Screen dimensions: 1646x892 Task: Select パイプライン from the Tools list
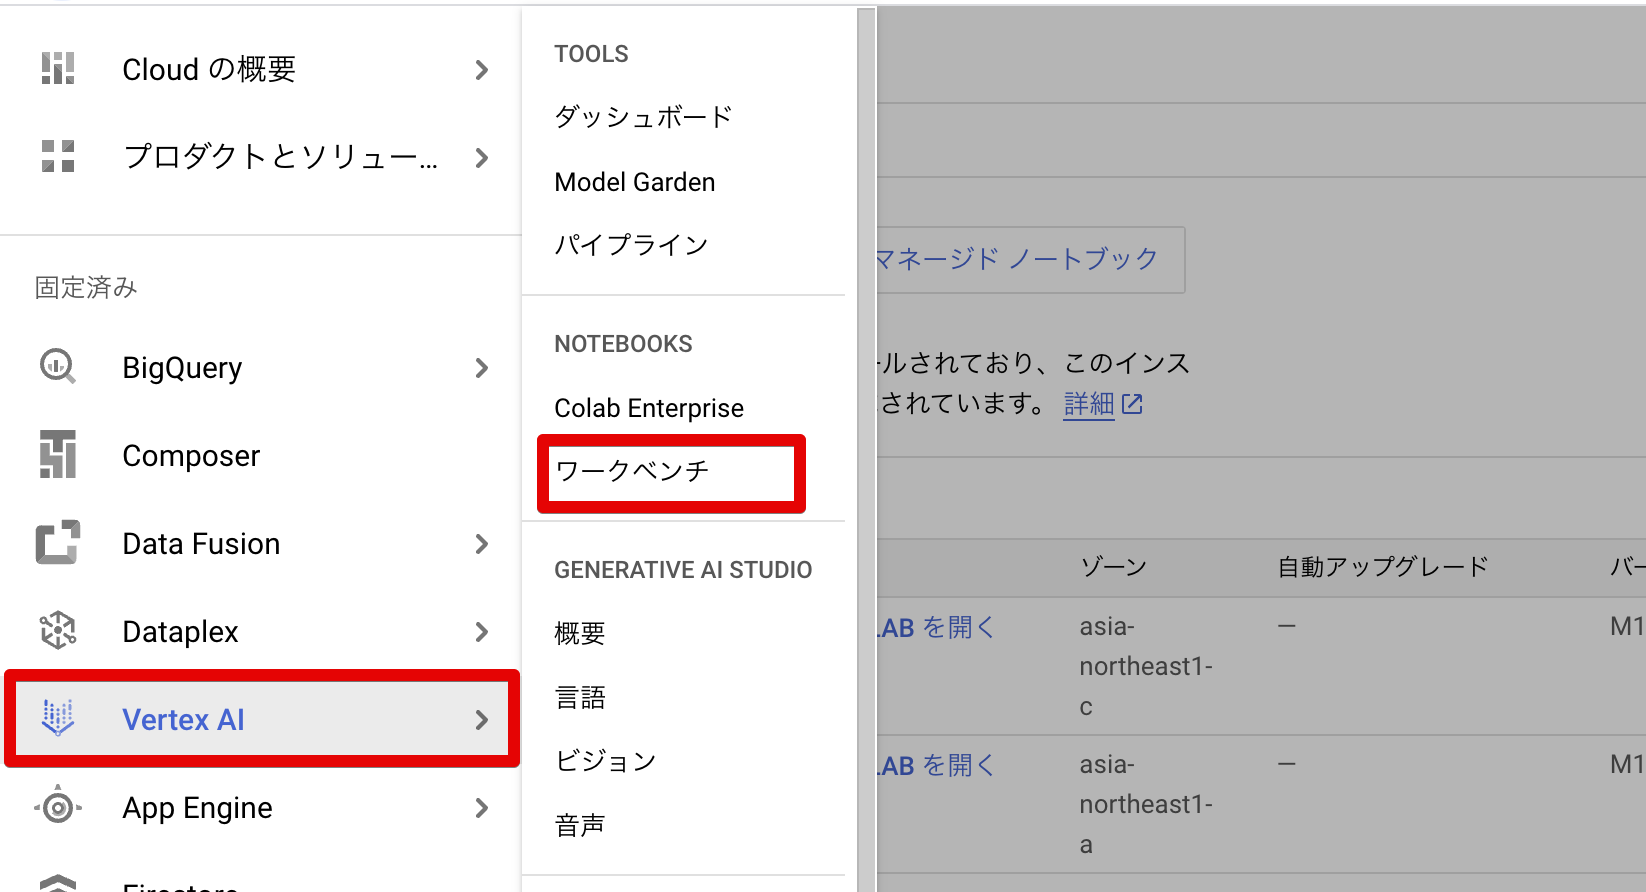tap(631, 245)
